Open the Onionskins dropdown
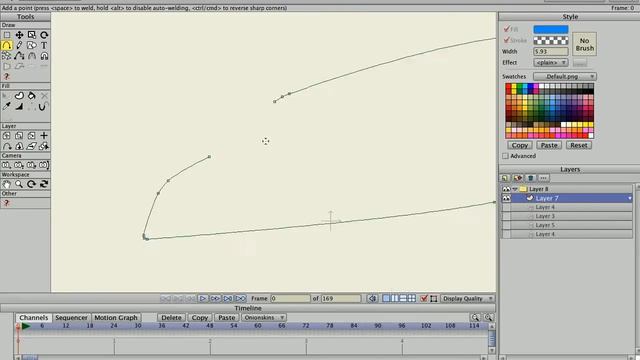Screen dimensions: 640x360 click(x=264, y=317)
